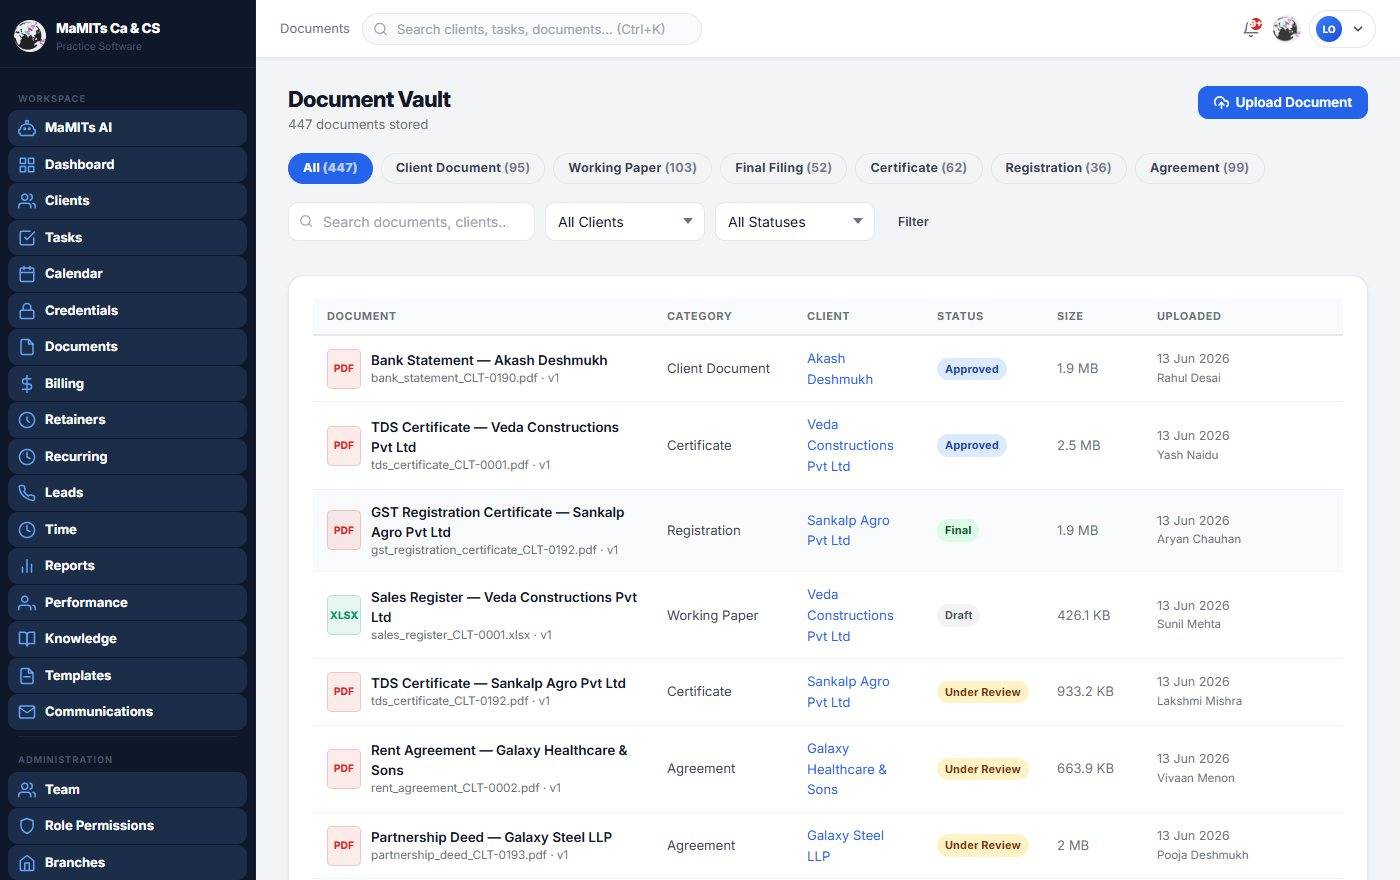The width and height of the screenshot is (1400, 880).
Task: Click the MaMITs Ca & CS logo
Action: pyautogui.click(x=30, y=36)
